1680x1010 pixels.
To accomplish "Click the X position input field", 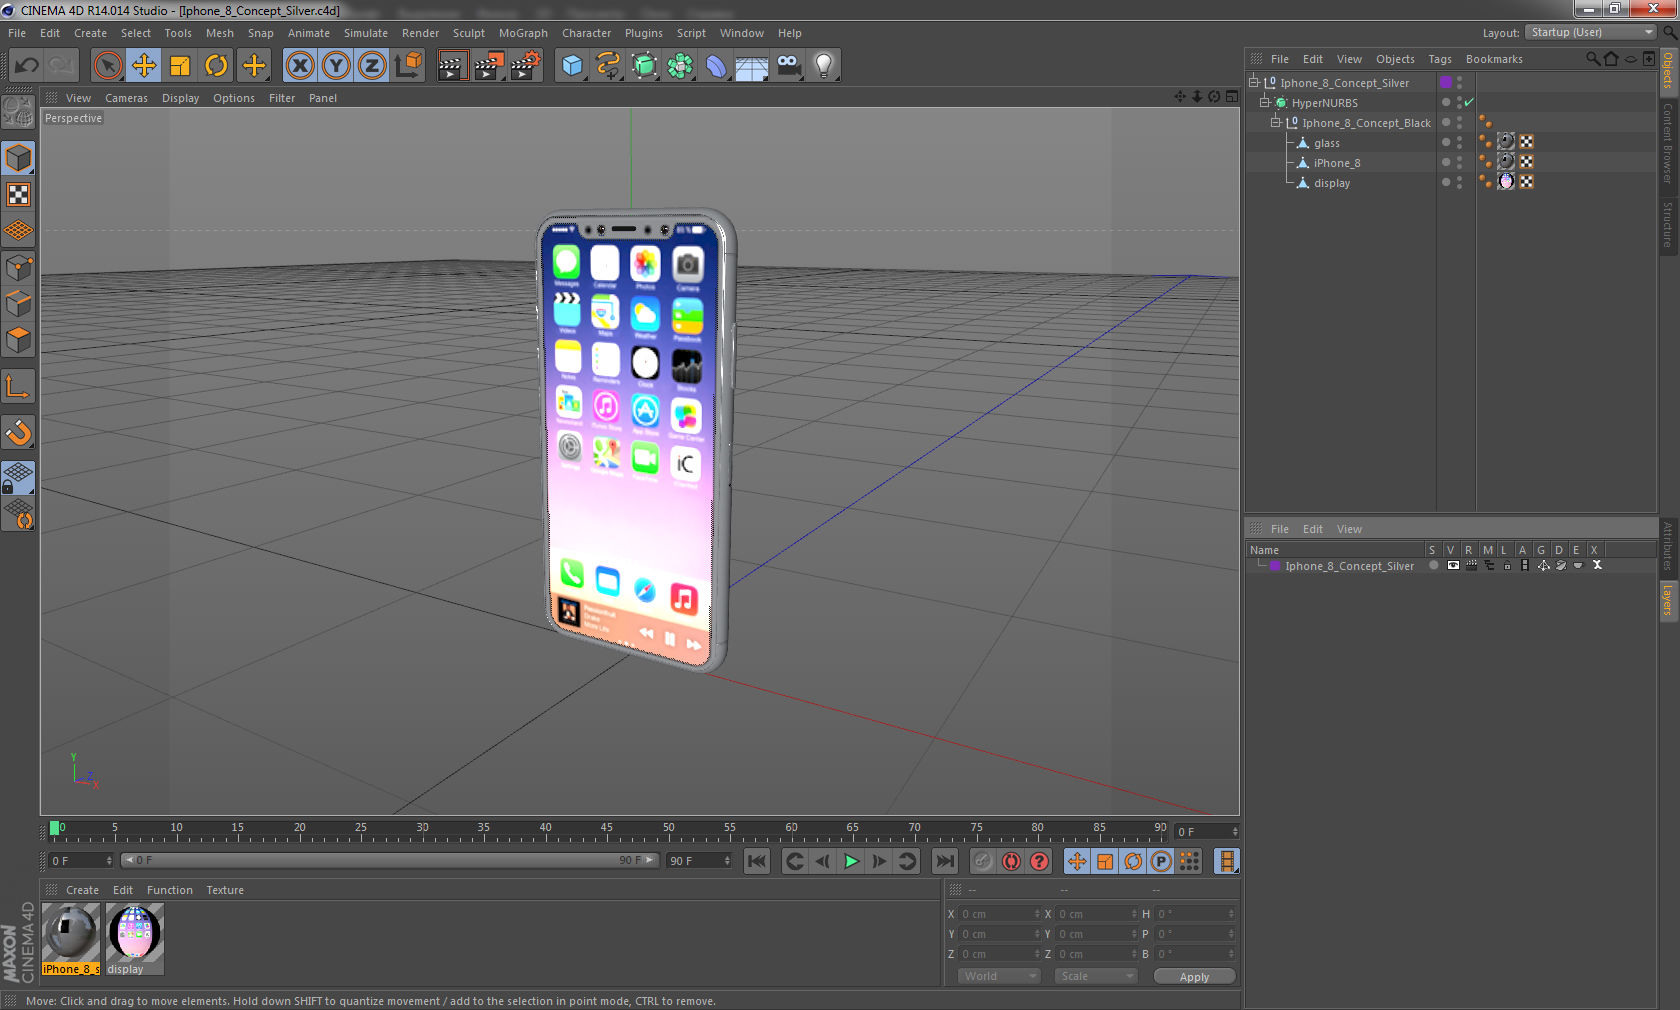I will click(999, 914).
